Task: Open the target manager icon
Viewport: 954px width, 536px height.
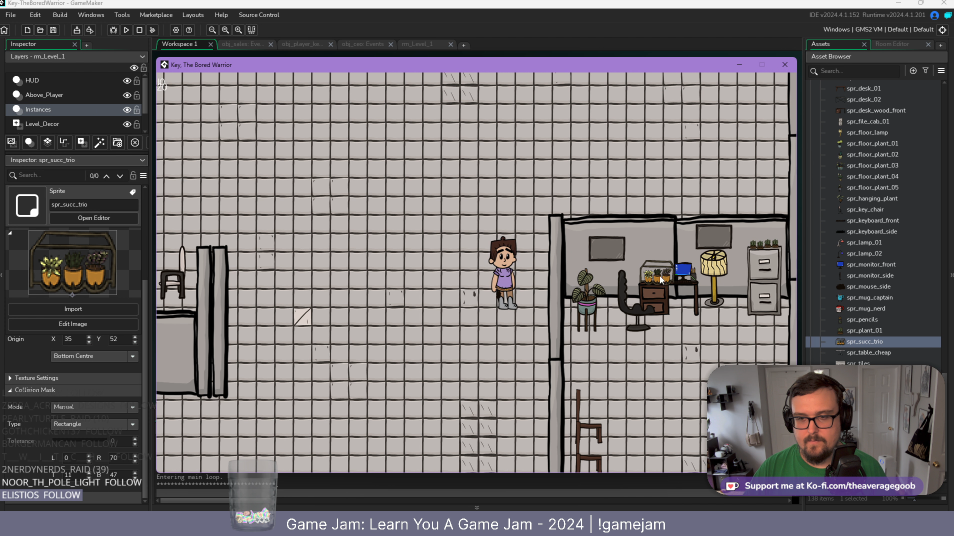Action: (942, 30)
